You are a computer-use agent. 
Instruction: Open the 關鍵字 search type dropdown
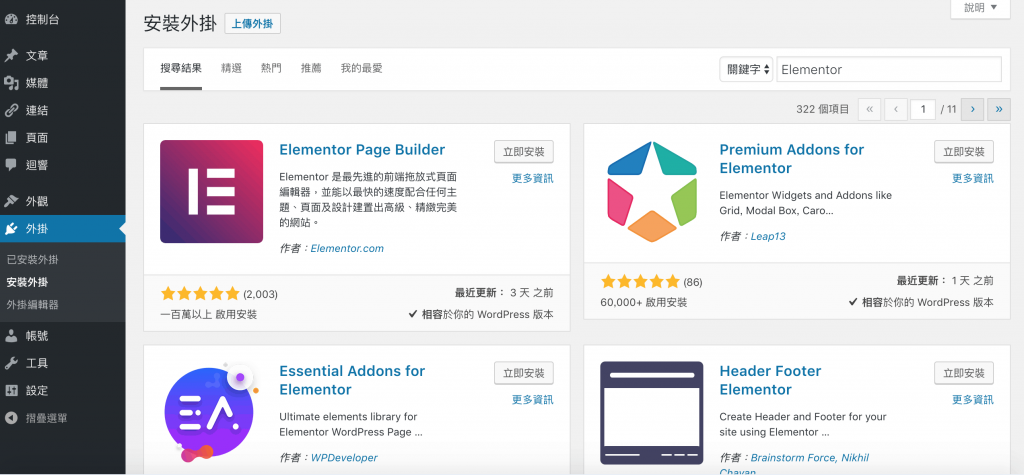[746, 69]
